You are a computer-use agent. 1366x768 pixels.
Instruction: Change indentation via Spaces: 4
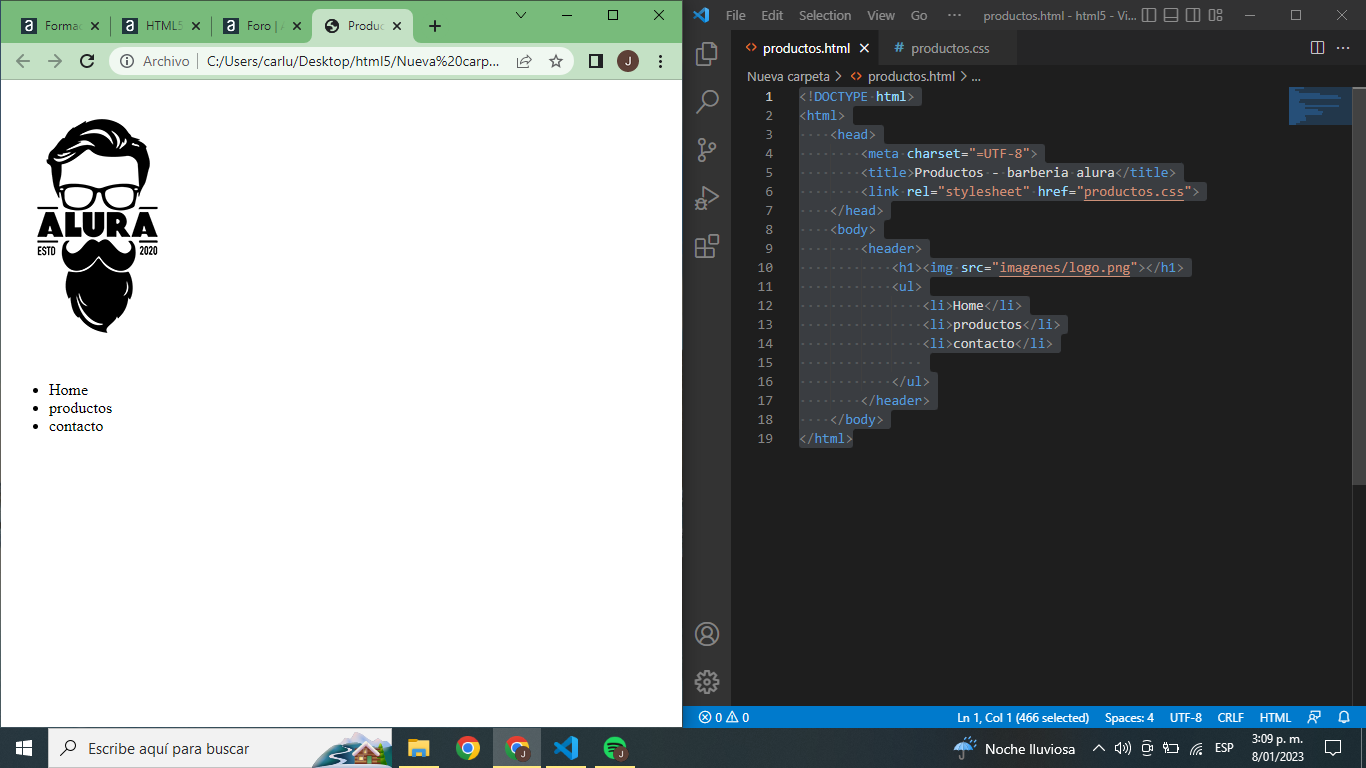pos(1129,717)
